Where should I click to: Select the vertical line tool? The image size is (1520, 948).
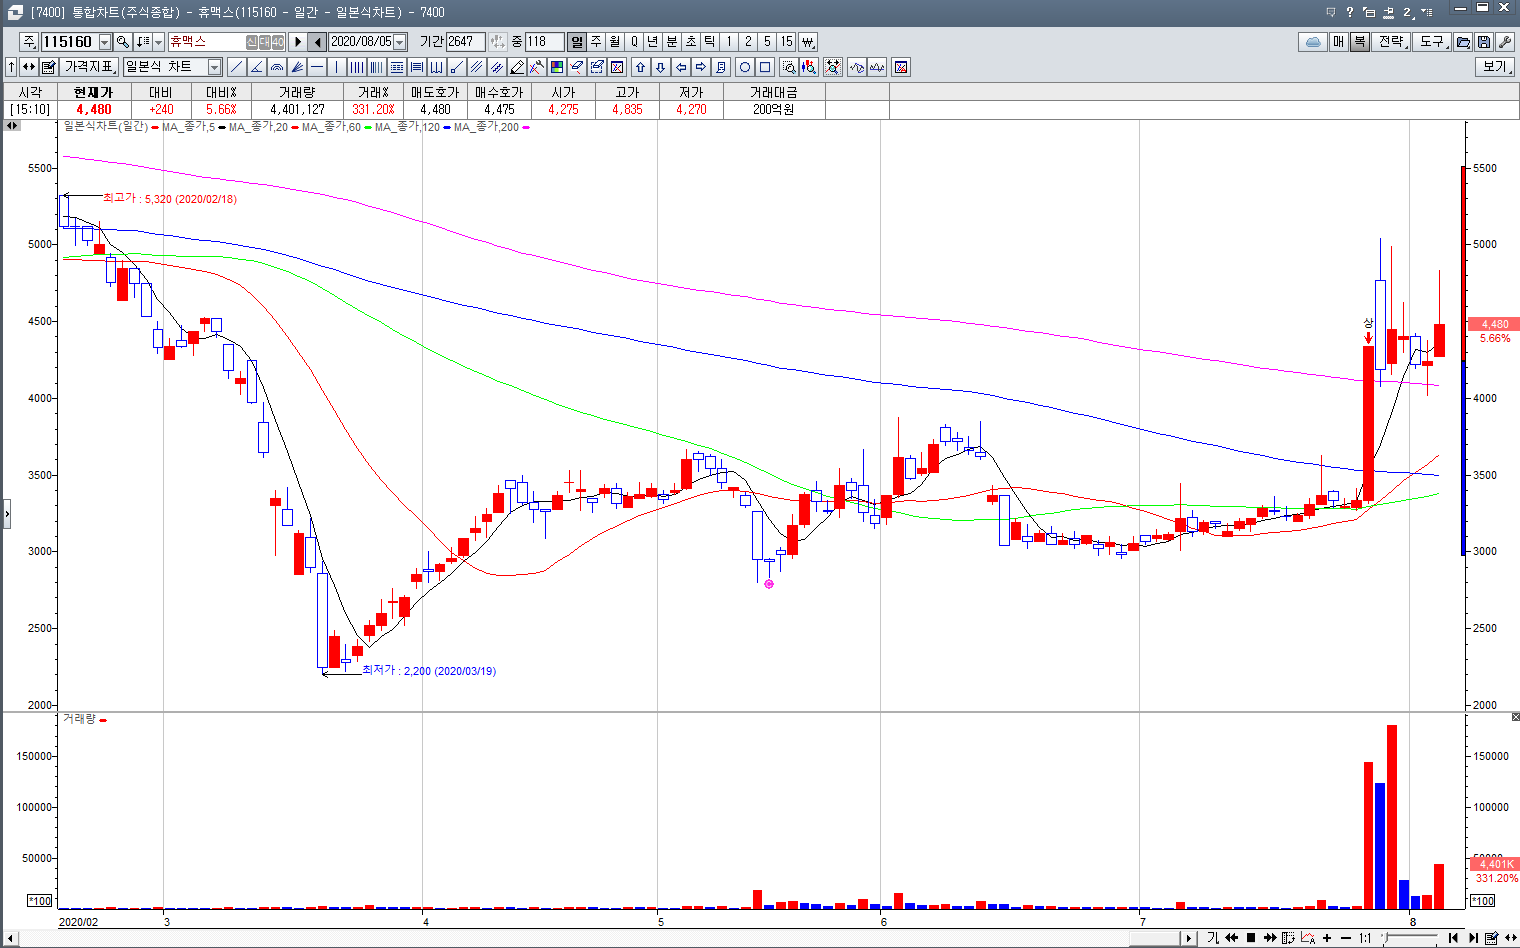coord(337,67)
